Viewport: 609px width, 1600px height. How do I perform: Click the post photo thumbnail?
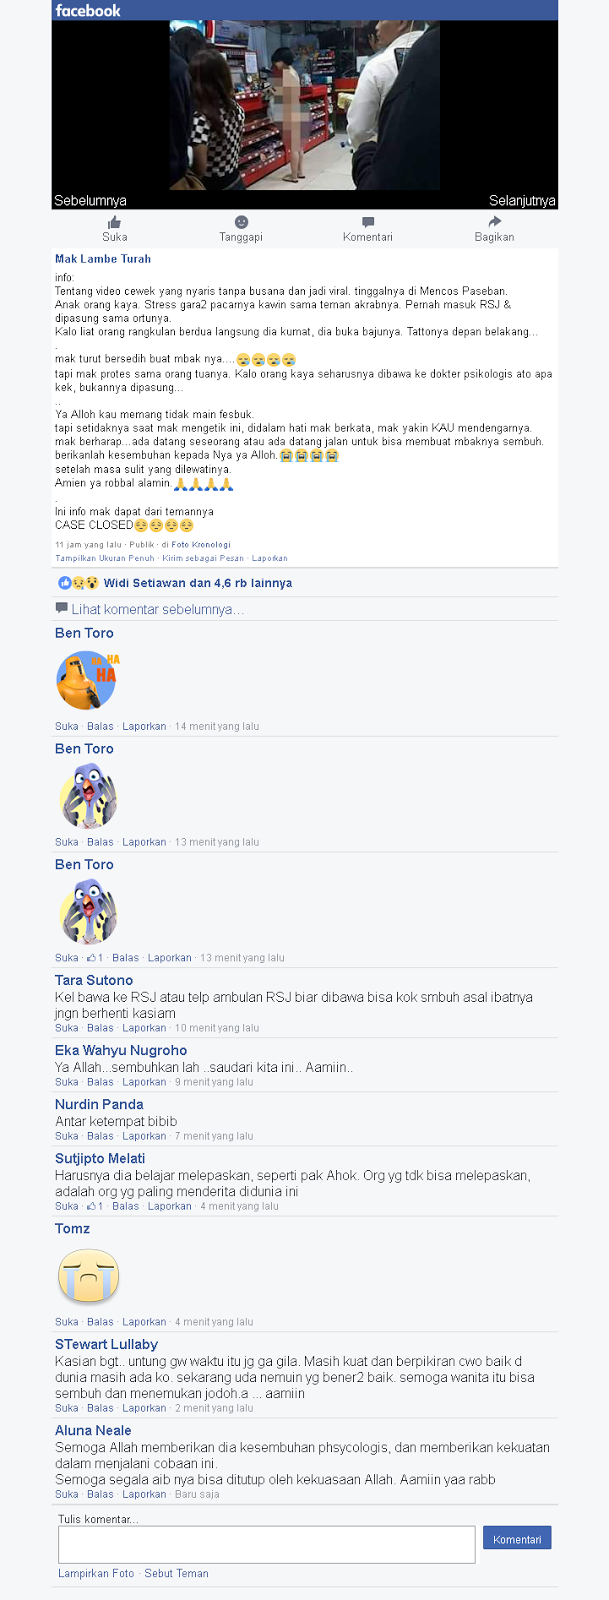click(304, 105)
